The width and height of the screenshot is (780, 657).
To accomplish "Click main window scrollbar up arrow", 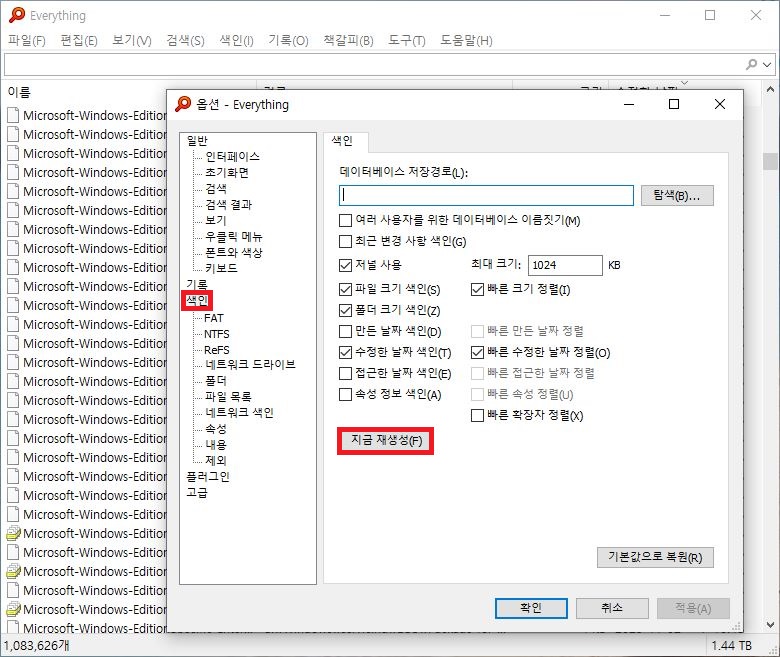I will pyautogui.click(x=770, y=90).
